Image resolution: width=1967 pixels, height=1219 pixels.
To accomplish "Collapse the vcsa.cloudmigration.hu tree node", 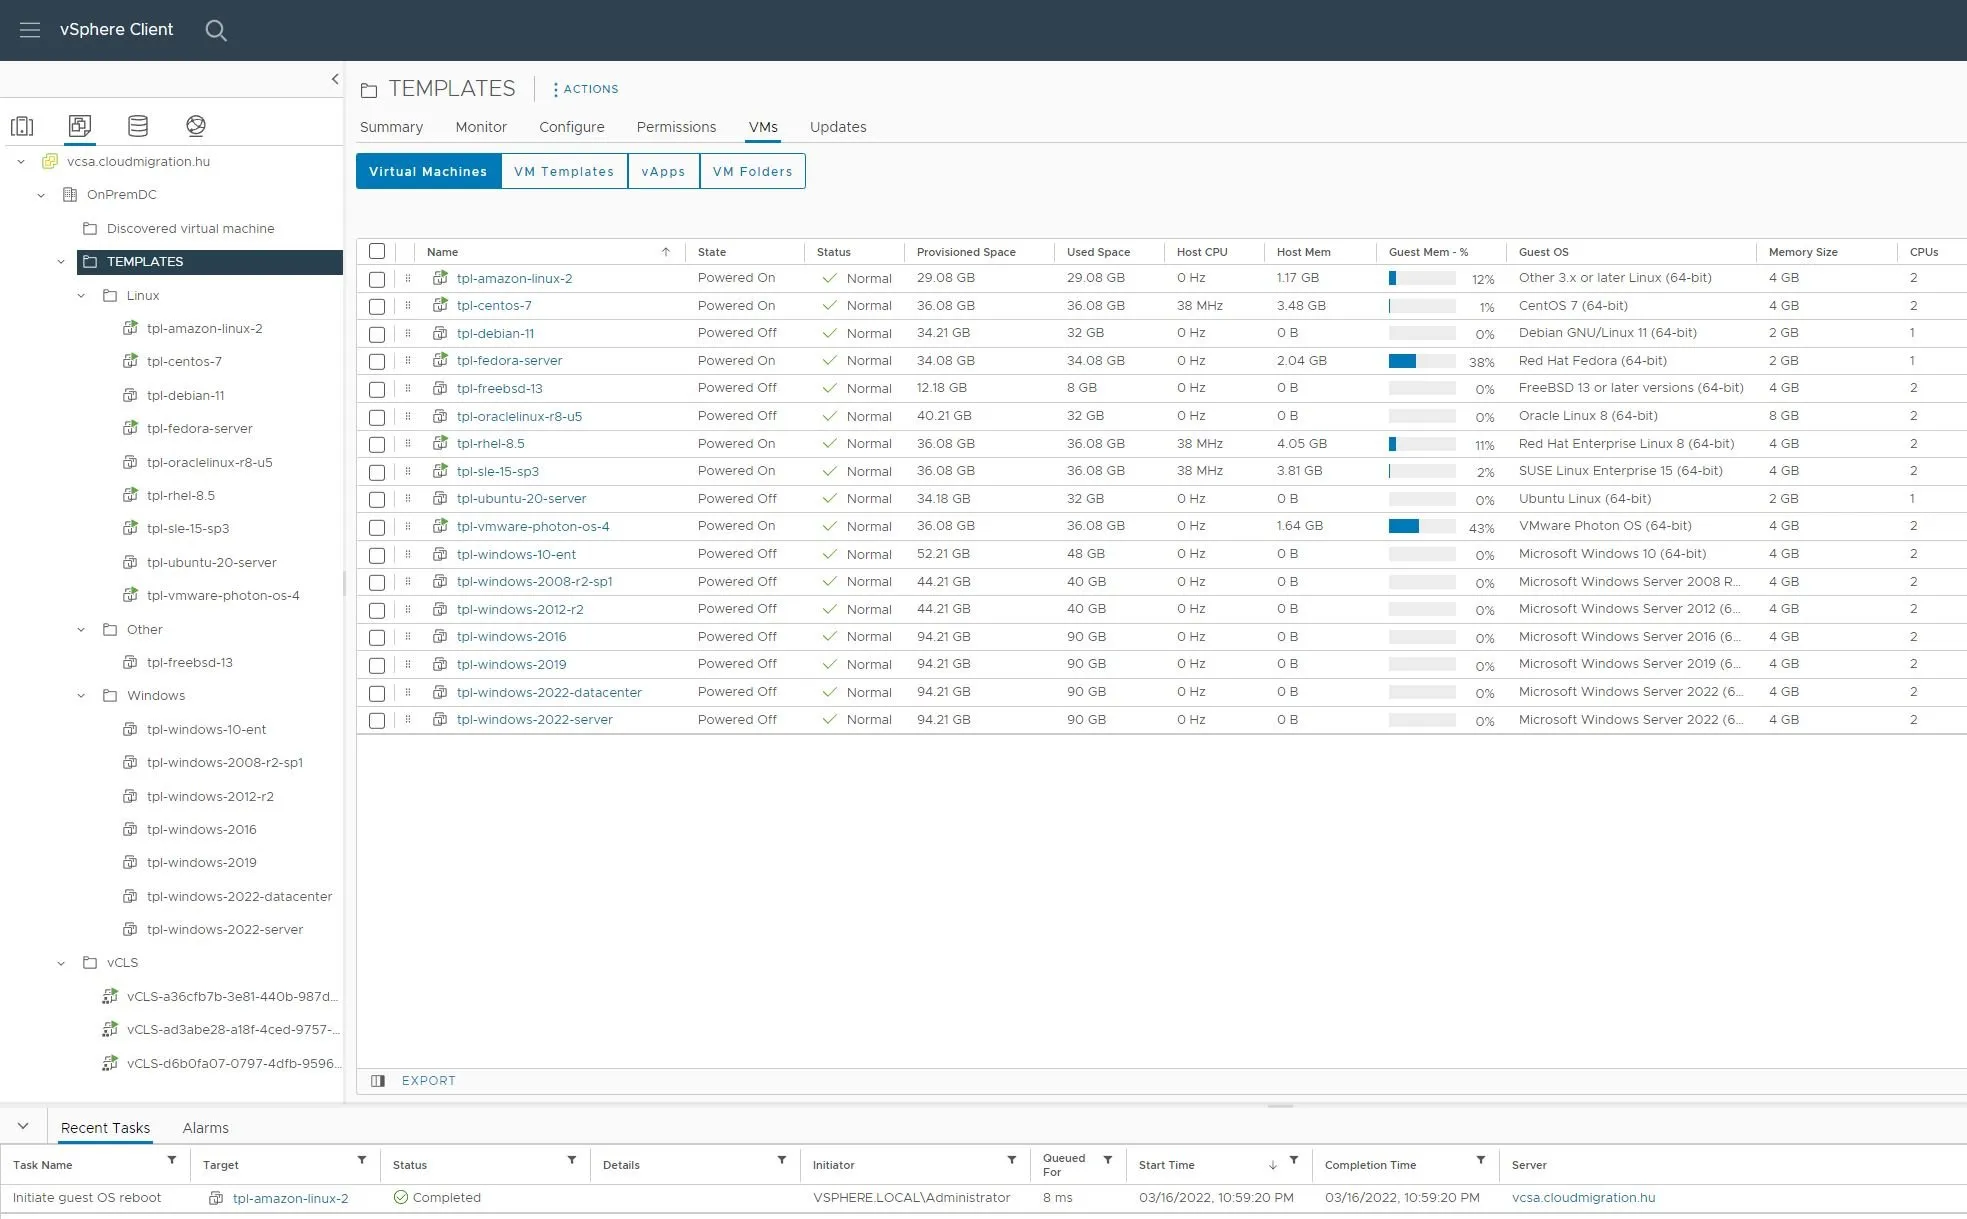I will click(21, 162).
